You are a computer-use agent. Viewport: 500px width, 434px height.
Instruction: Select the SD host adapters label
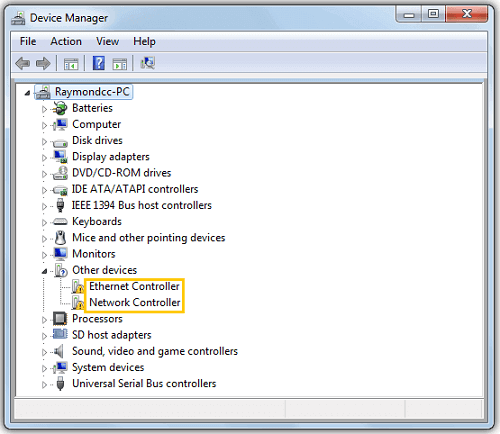tap(112, 335)
